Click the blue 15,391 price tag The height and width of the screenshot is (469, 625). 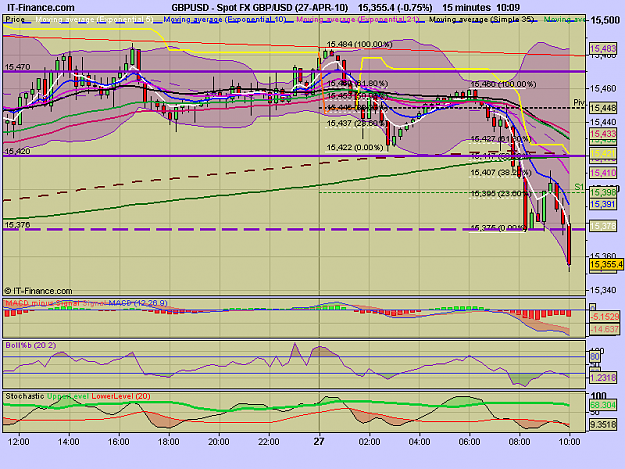point(603,204)
